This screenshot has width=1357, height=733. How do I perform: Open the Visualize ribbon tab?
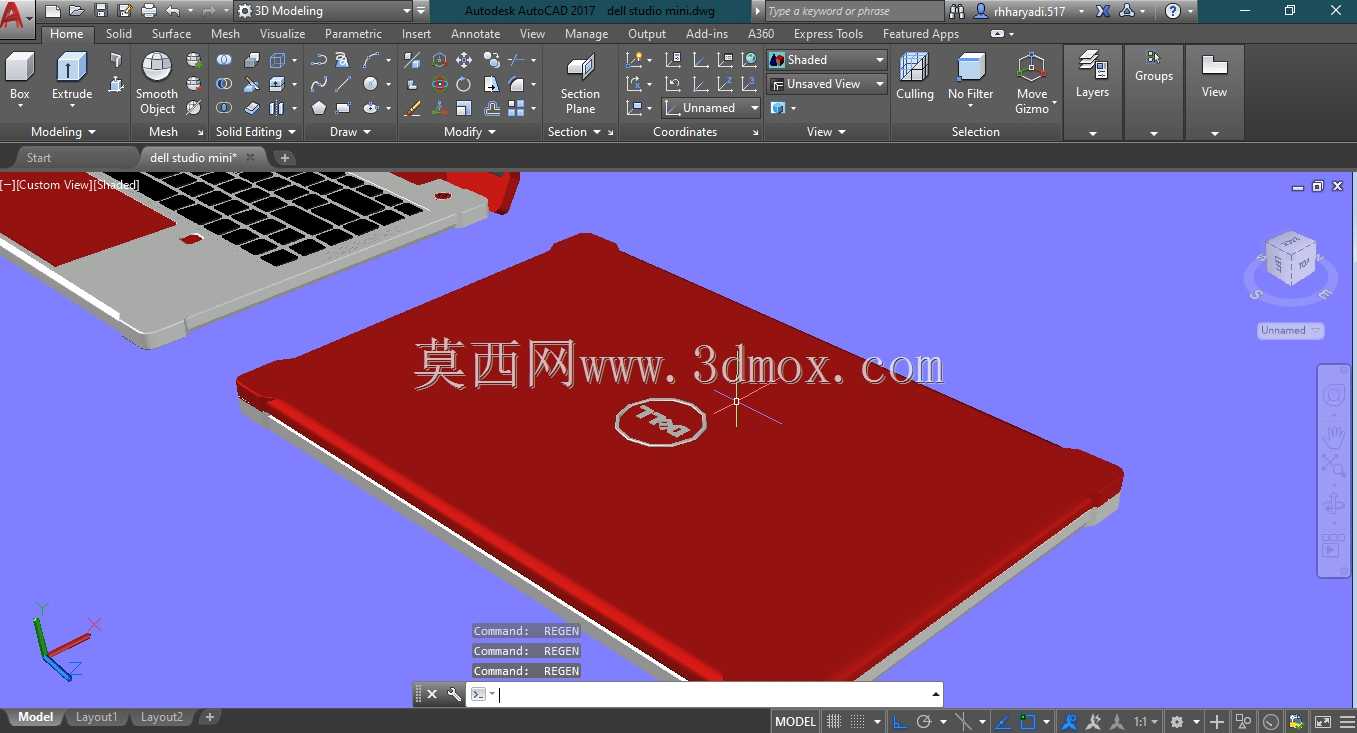point(282,34)
